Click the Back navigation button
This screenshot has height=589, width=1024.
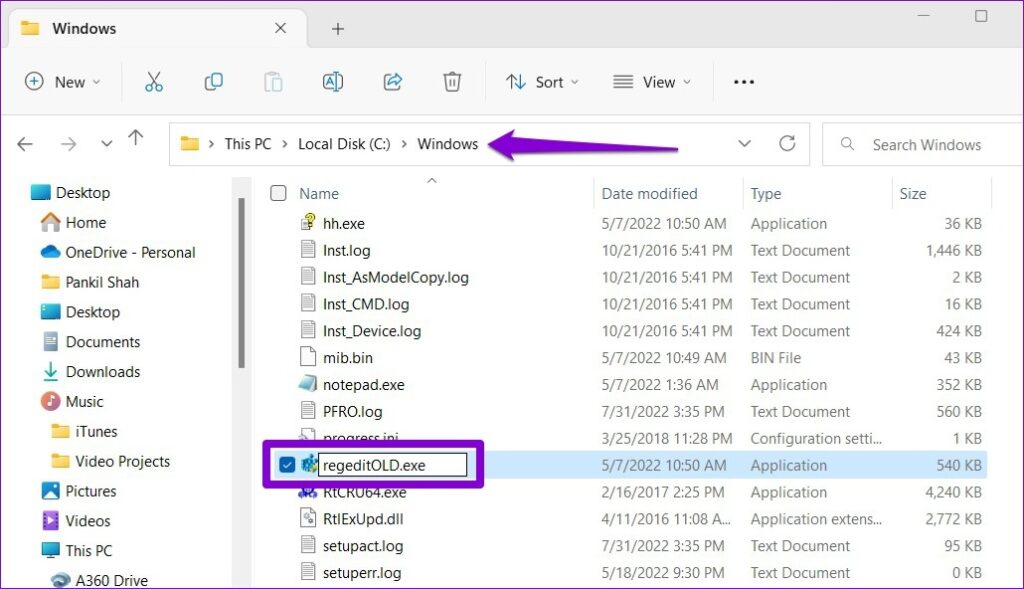tap(24, 144)
